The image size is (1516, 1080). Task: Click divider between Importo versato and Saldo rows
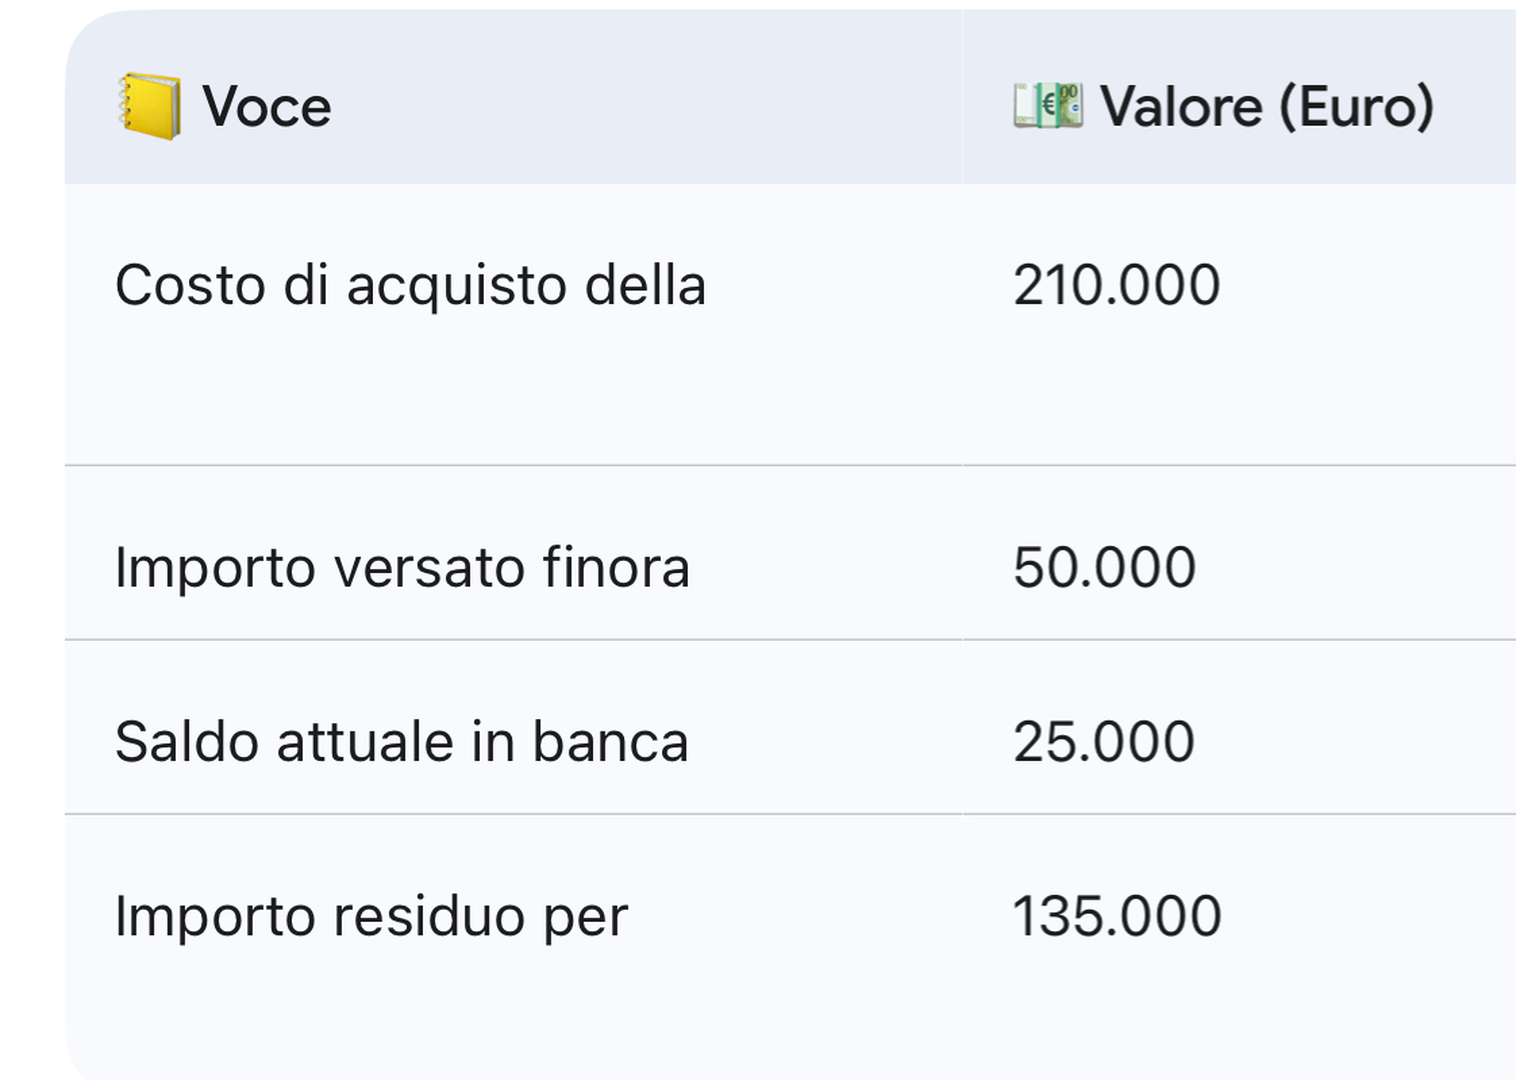click(x=500, y=639)
